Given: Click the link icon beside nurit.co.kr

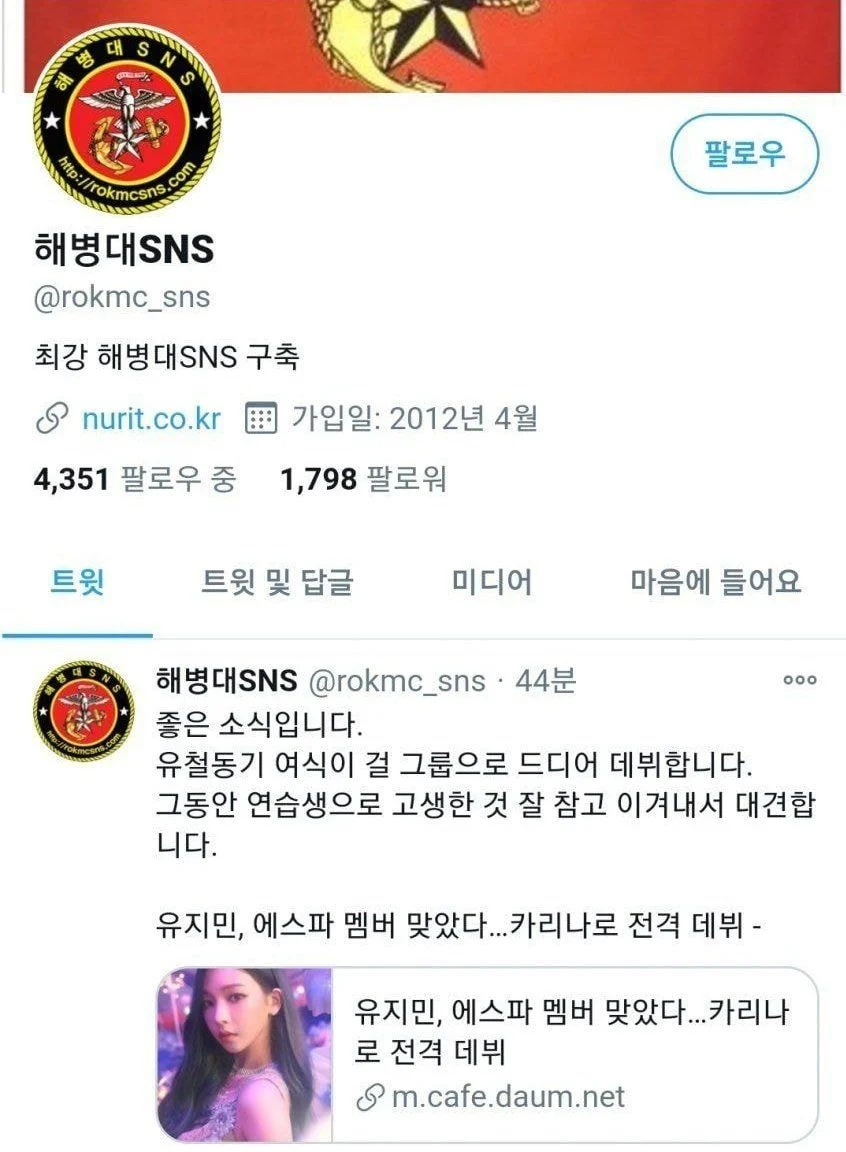Looking at the screenshot, I should (53, 418).
